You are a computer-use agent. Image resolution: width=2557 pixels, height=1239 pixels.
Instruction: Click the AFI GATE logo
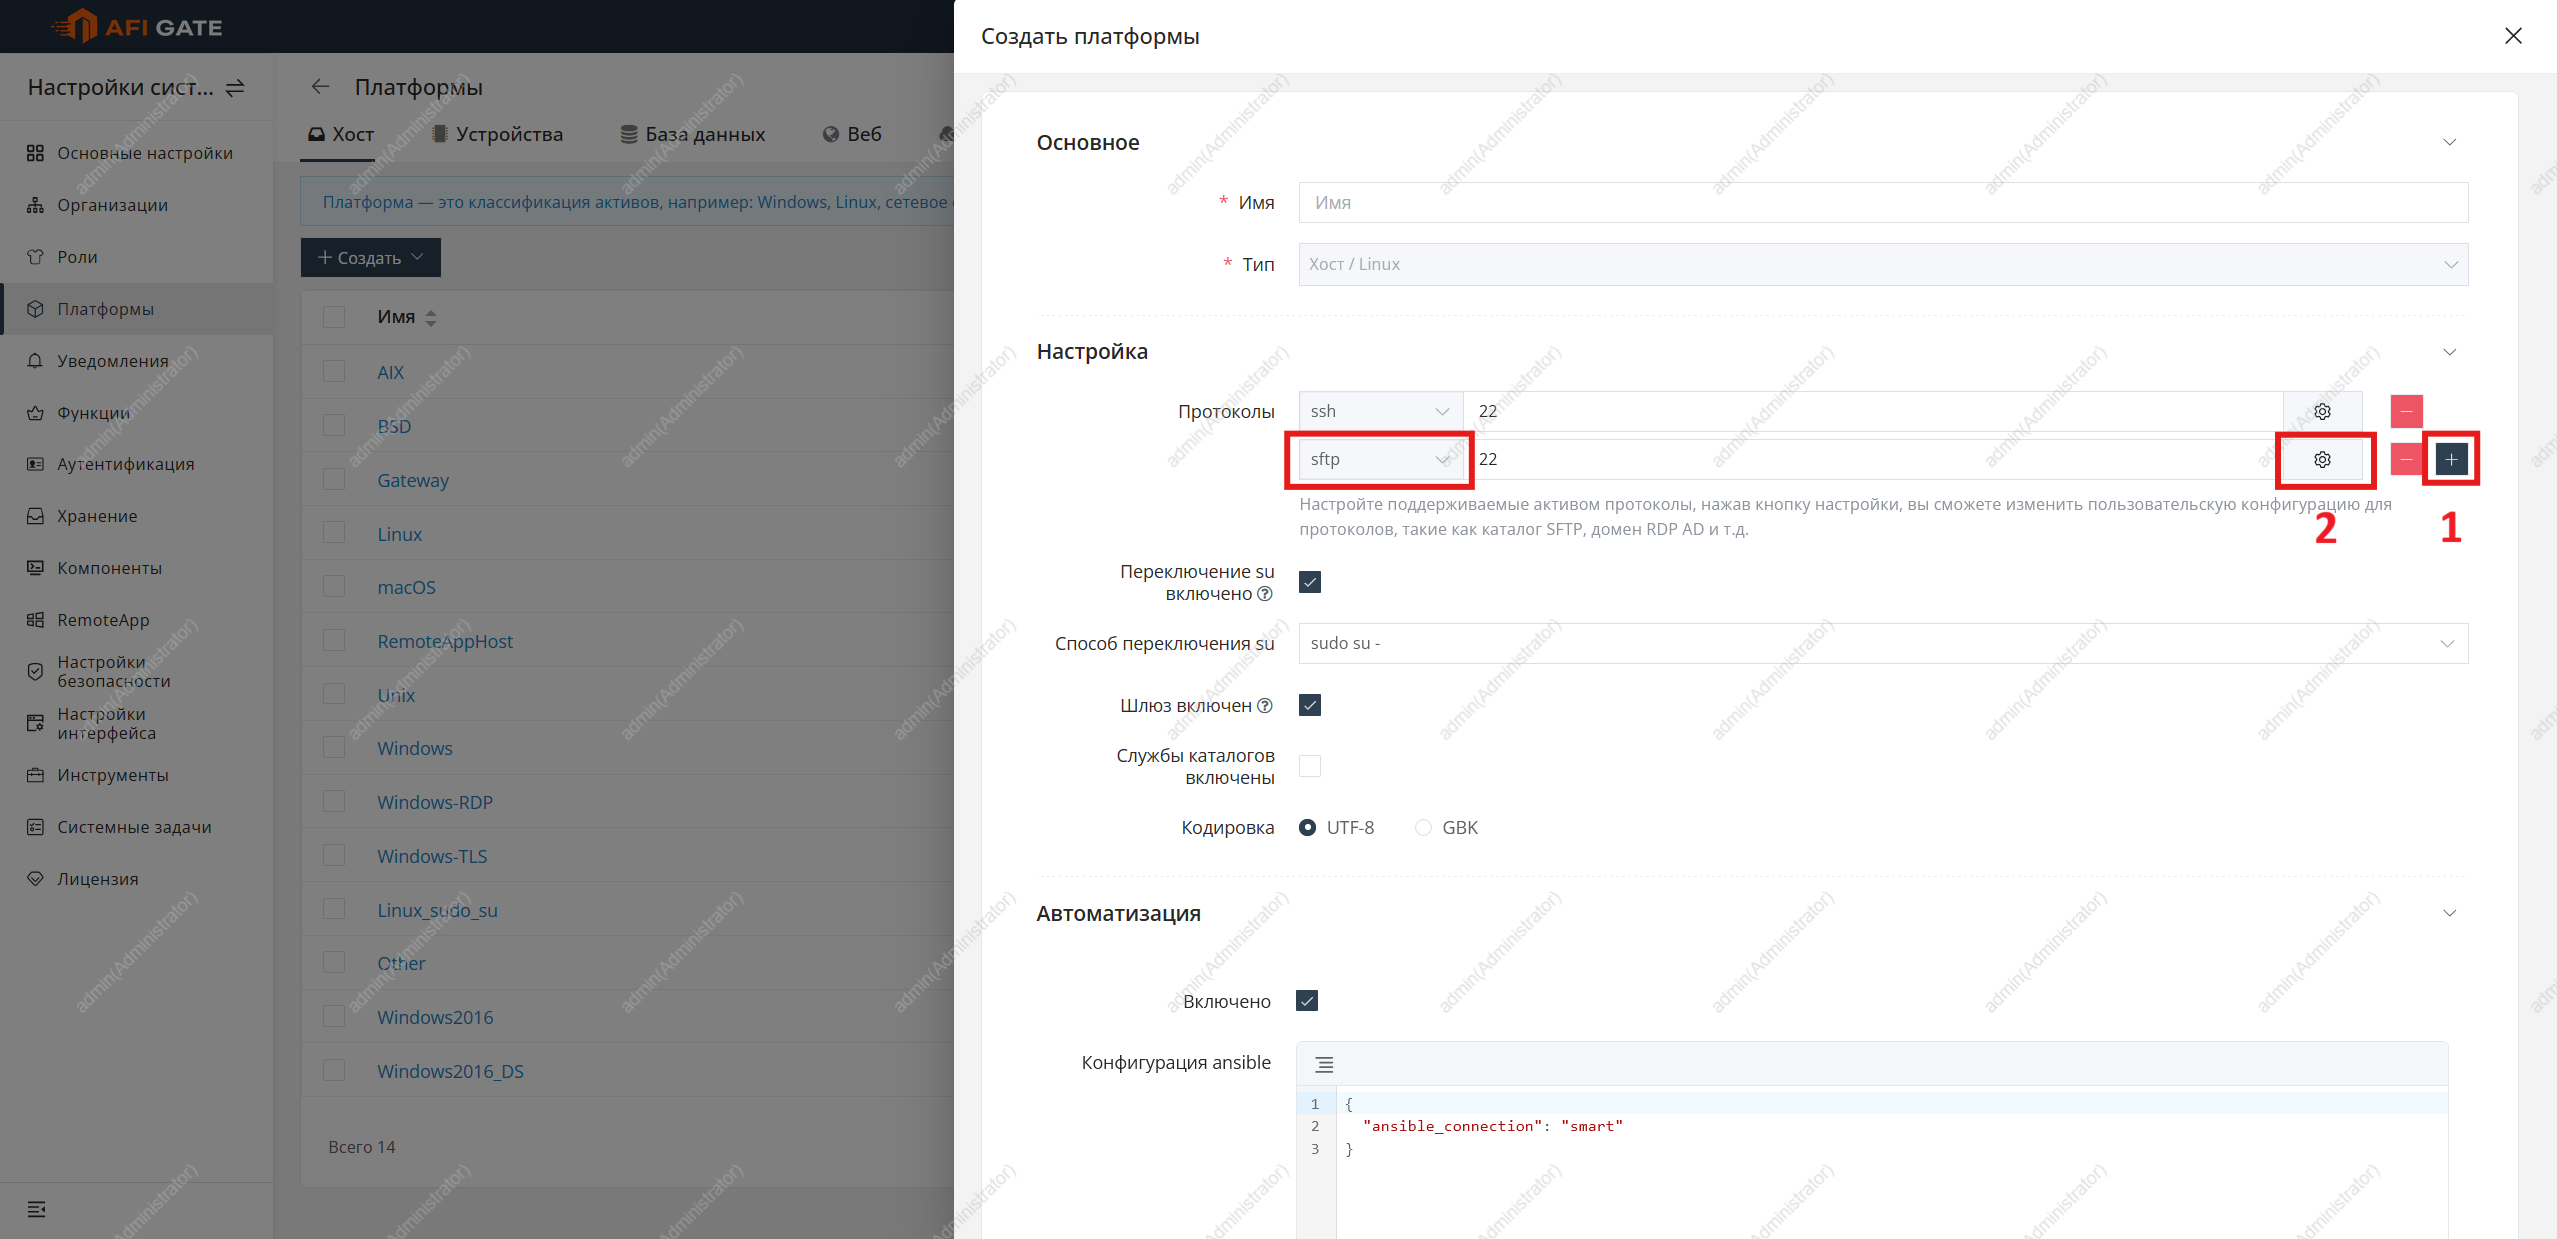137,27
